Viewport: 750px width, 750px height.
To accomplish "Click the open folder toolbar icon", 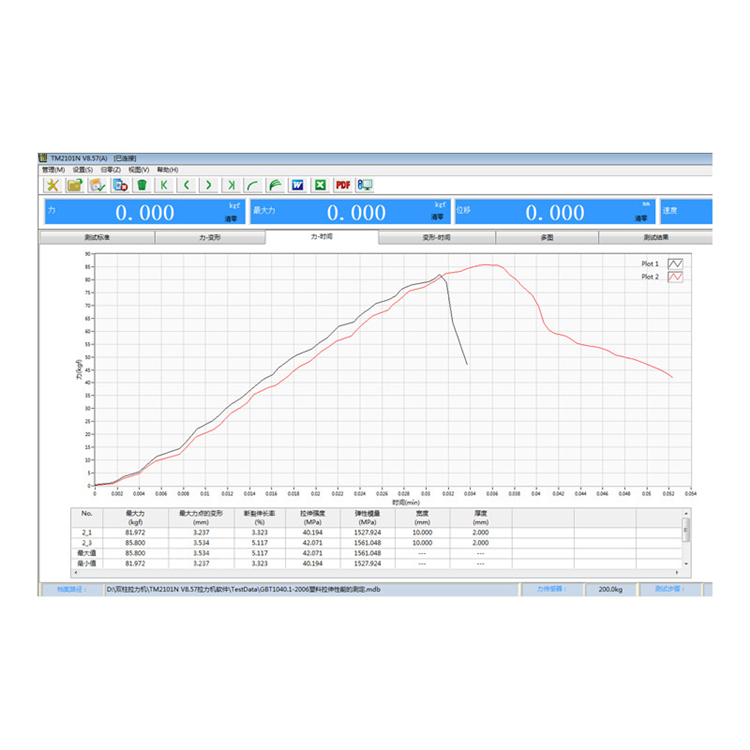I will tap(74, 185).
